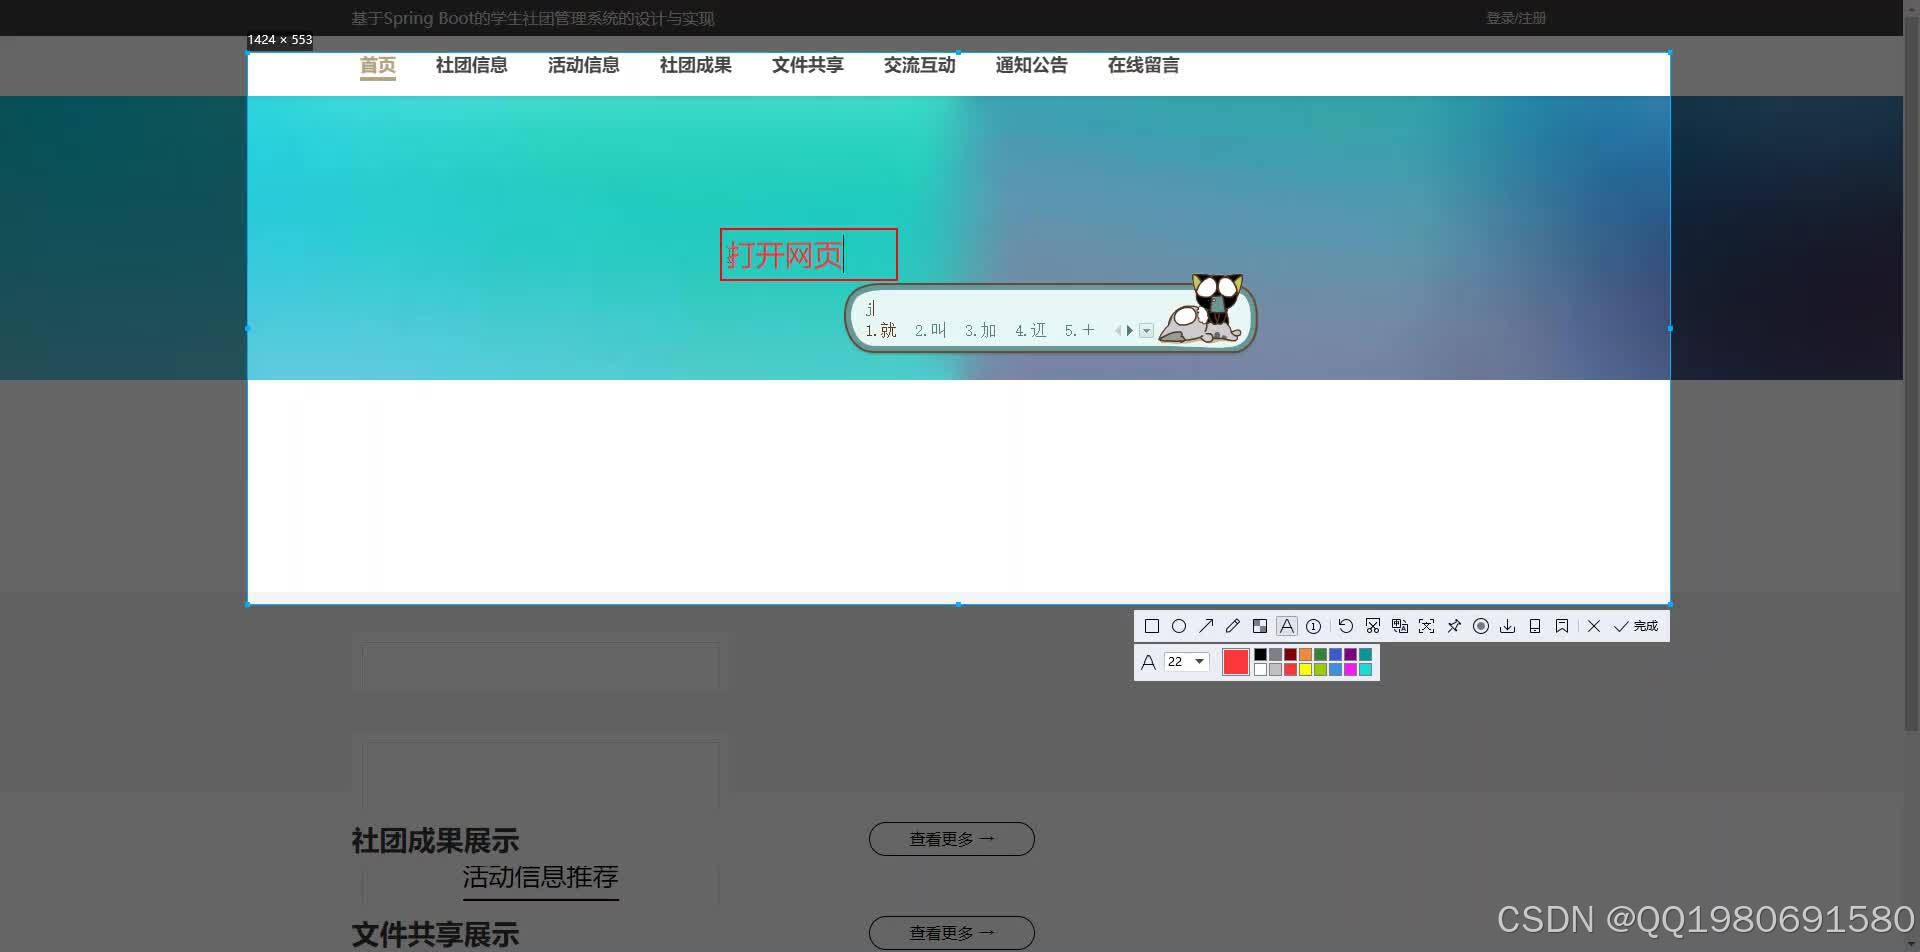
Task: Go to next IME candidate page arrow
Action: tap(1130, 330)
